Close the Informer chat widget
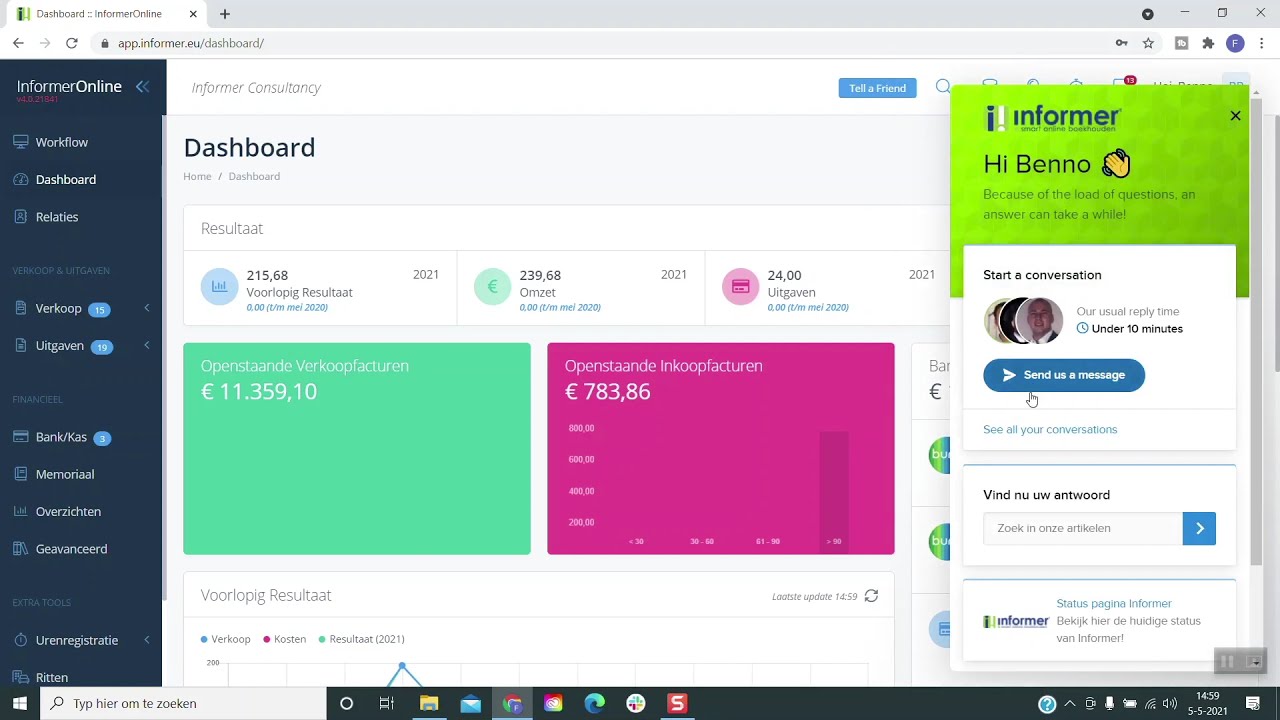1280x720 pixels. [x=1235, y=116]
